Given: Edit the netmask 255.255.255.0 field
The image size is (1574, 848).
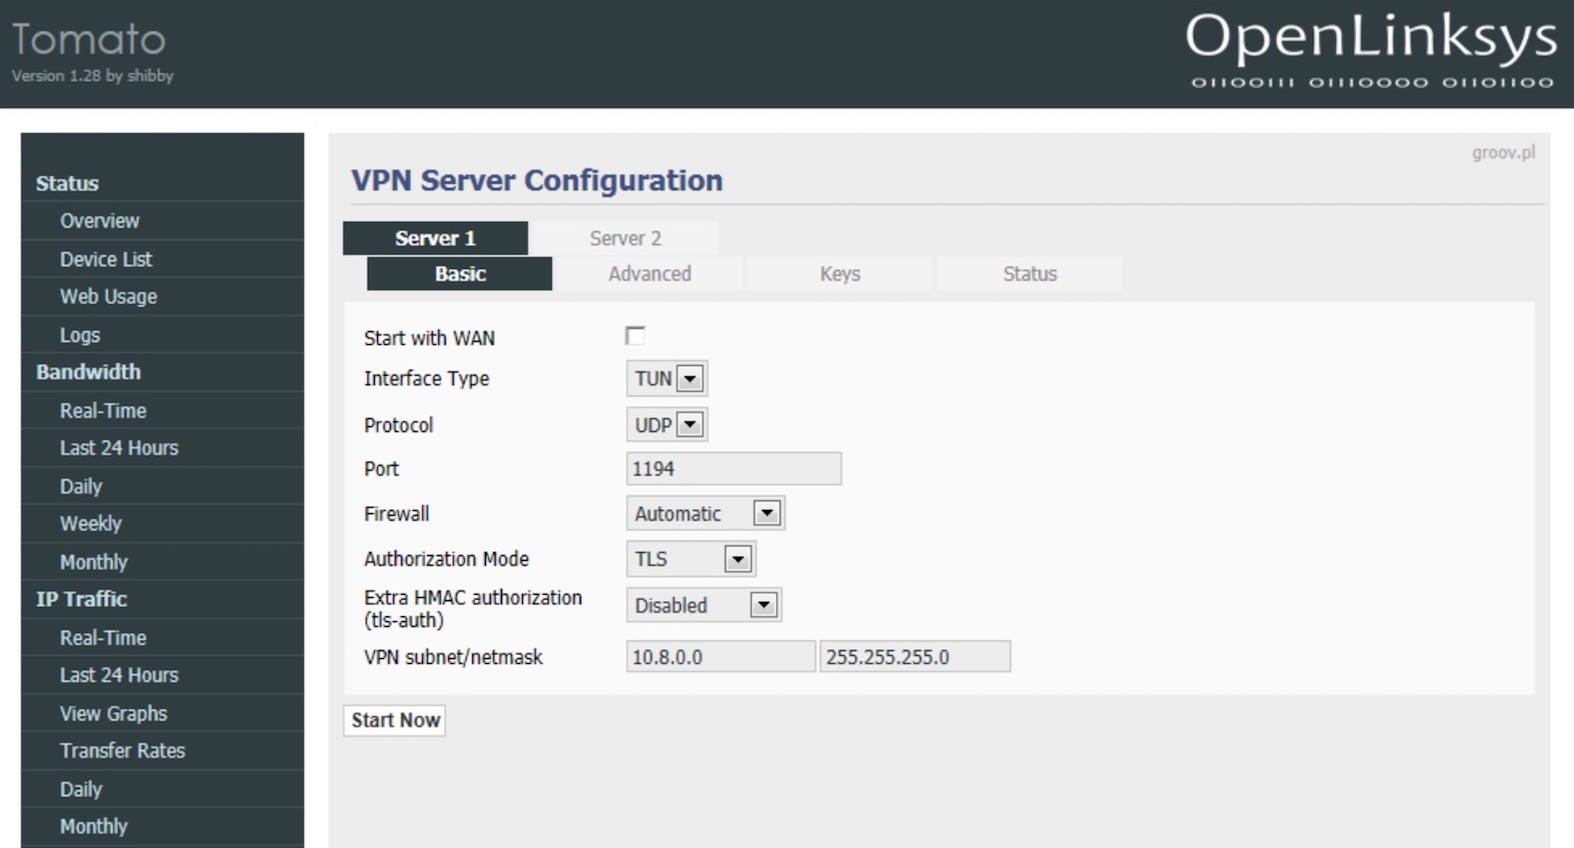Looking at the screenshot, I should 914,657.
